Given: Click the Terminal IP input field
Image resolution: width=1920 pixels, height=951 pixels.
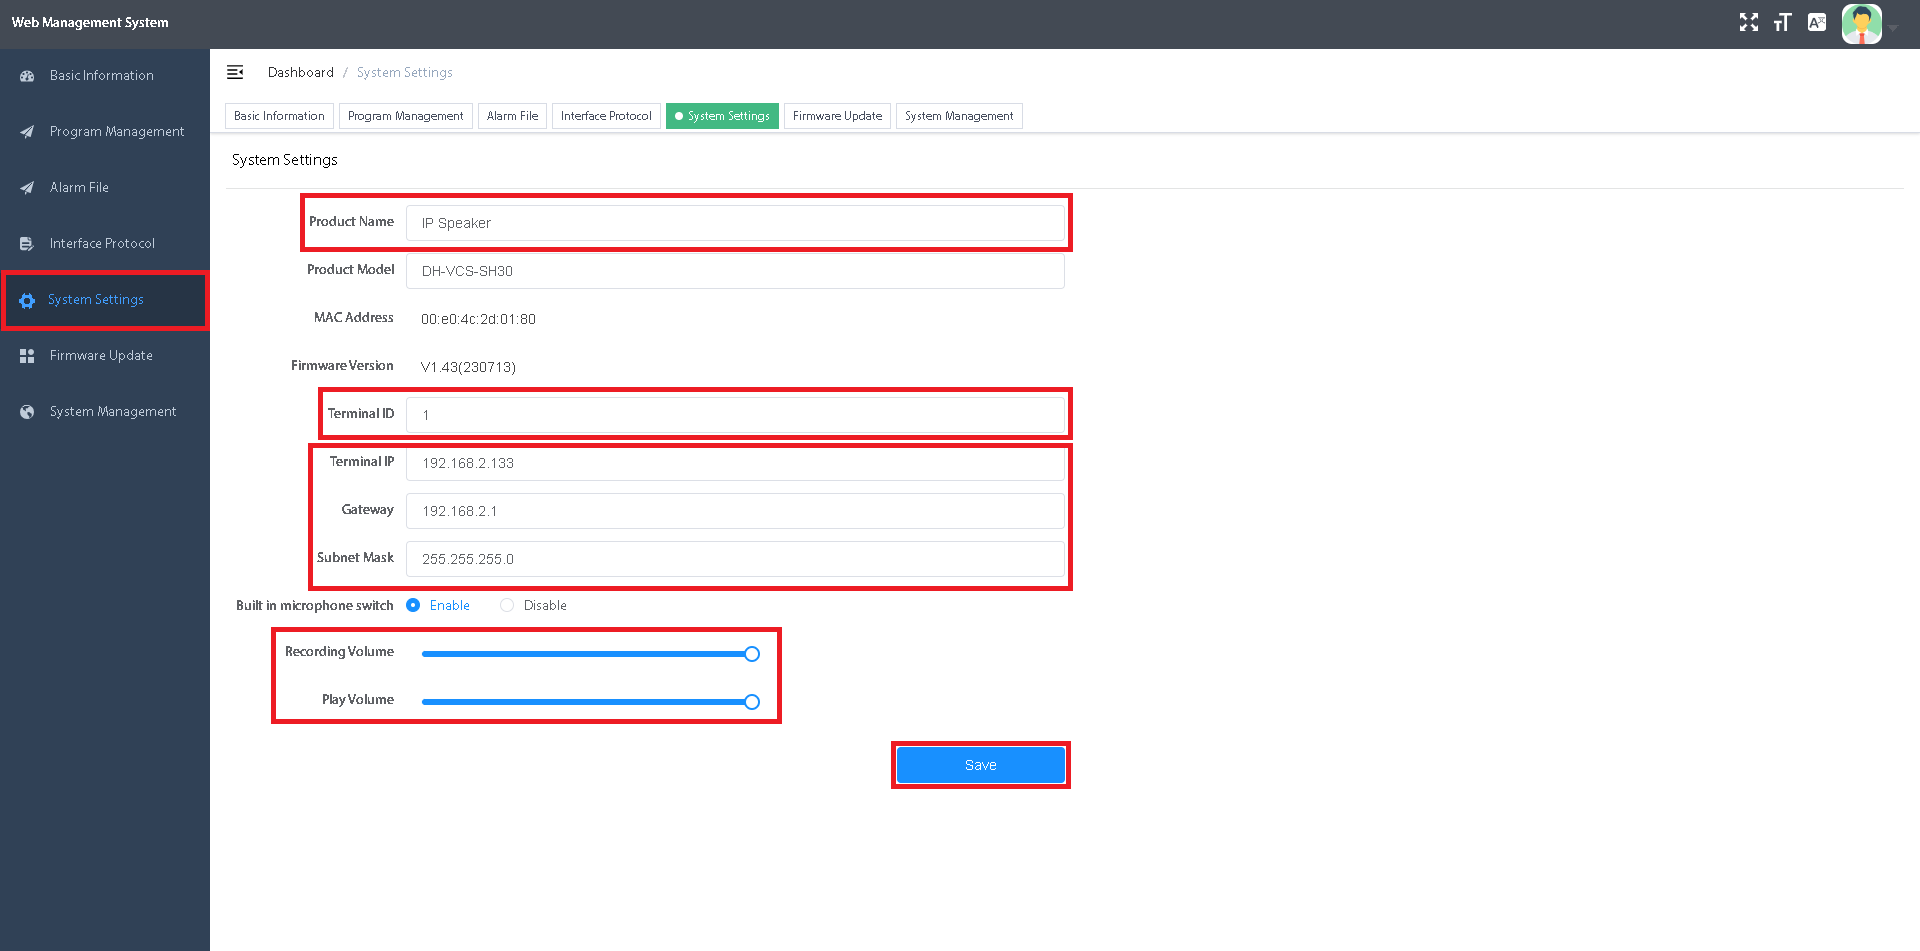Looking at the screenshot, I should click(735, 463).
